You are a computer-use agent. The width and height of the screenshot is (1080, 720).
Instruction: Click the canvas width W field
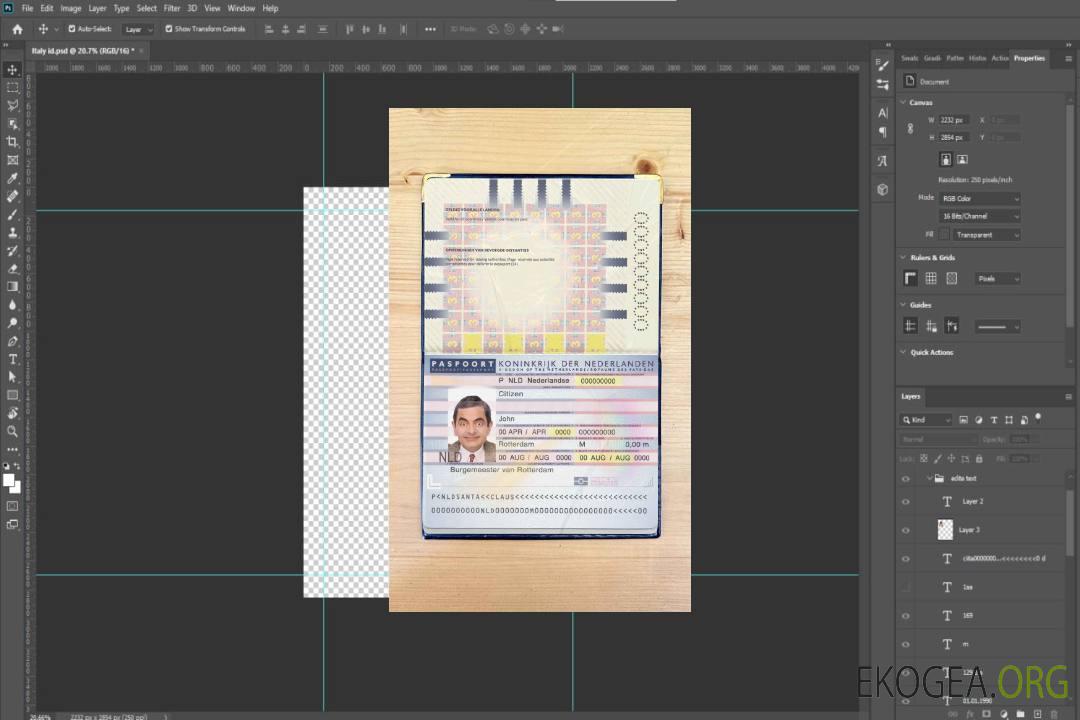[x=954, y=120]
